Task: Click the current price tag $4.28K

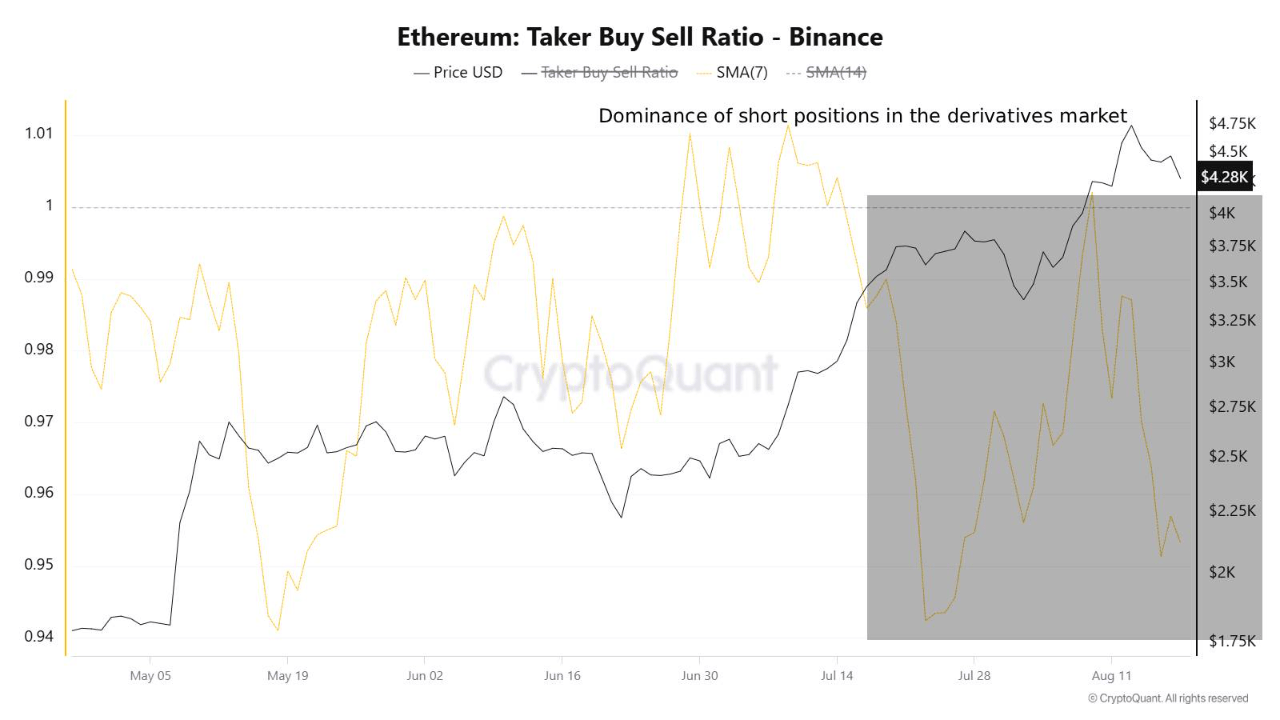Action: pyautogui.click(x=1224, y=177)
